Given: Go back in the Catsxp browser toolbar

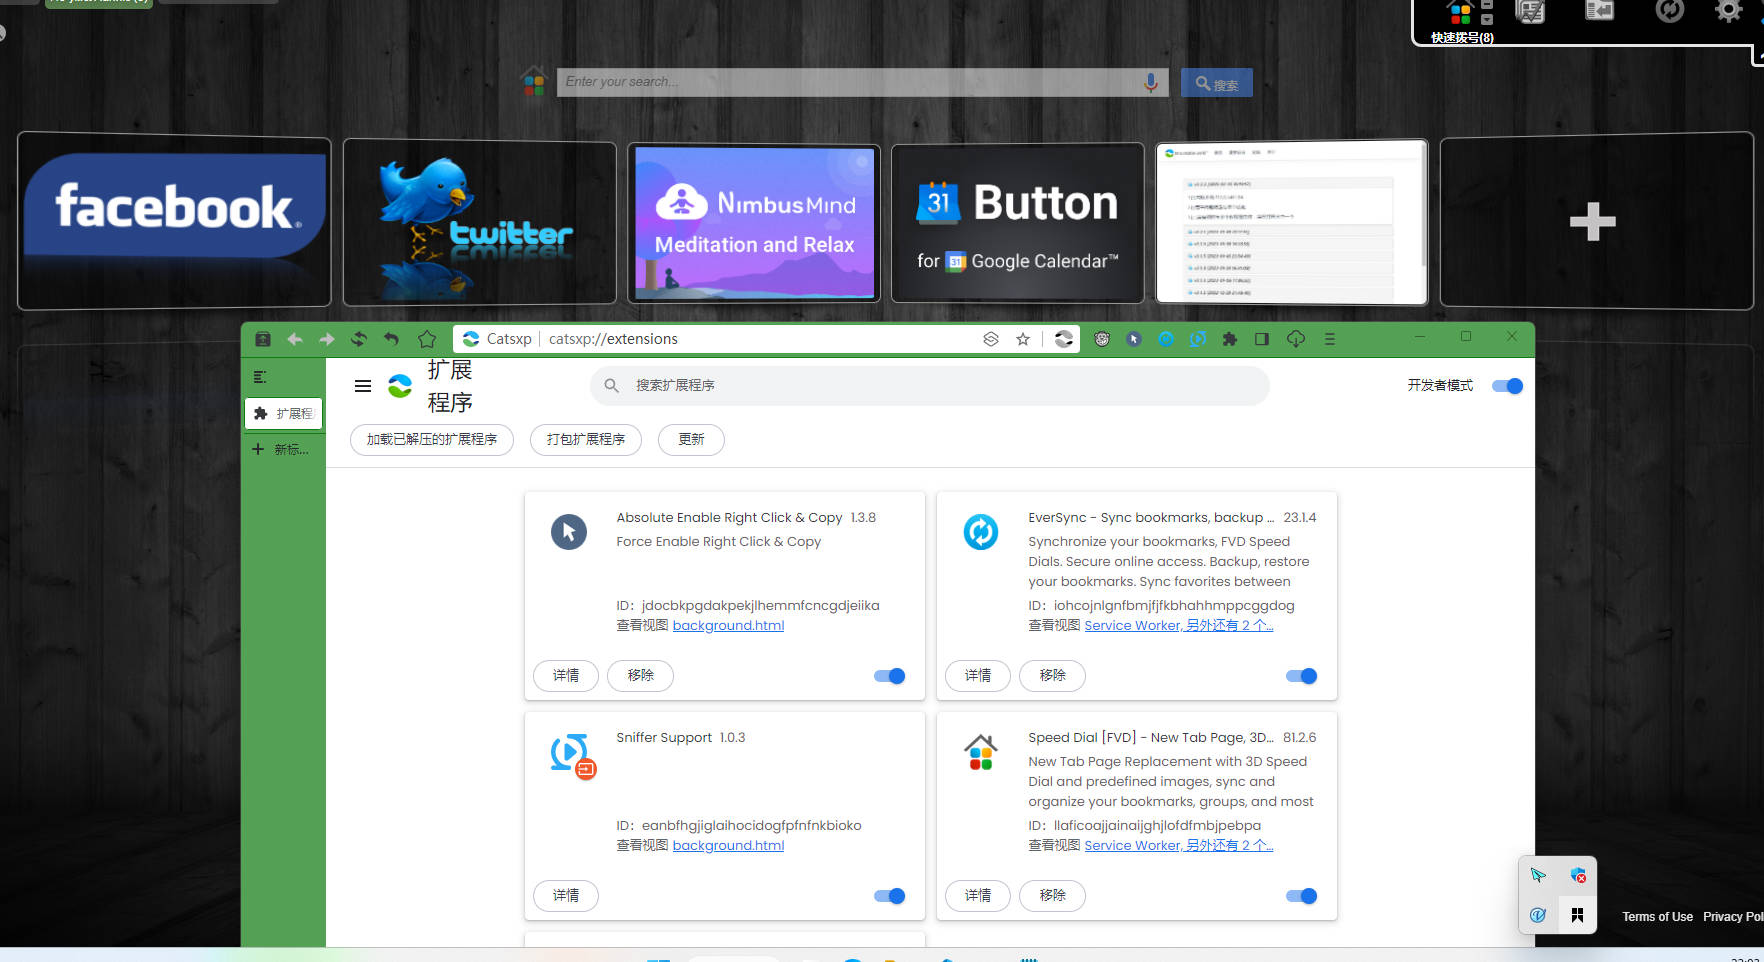Looking at the screenshot, I should point(295,339).
